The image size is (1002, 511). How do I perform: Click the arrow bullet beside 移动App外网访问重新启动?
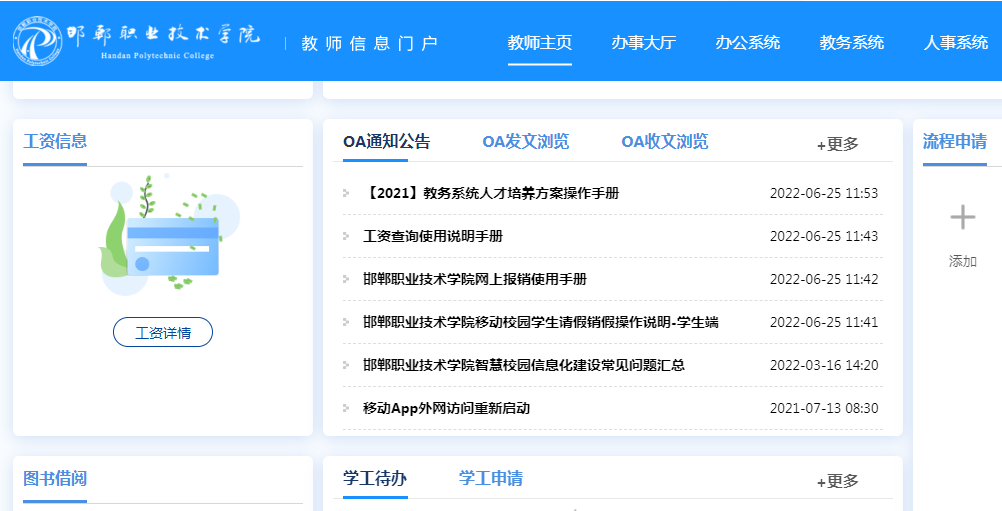(346, 408)
